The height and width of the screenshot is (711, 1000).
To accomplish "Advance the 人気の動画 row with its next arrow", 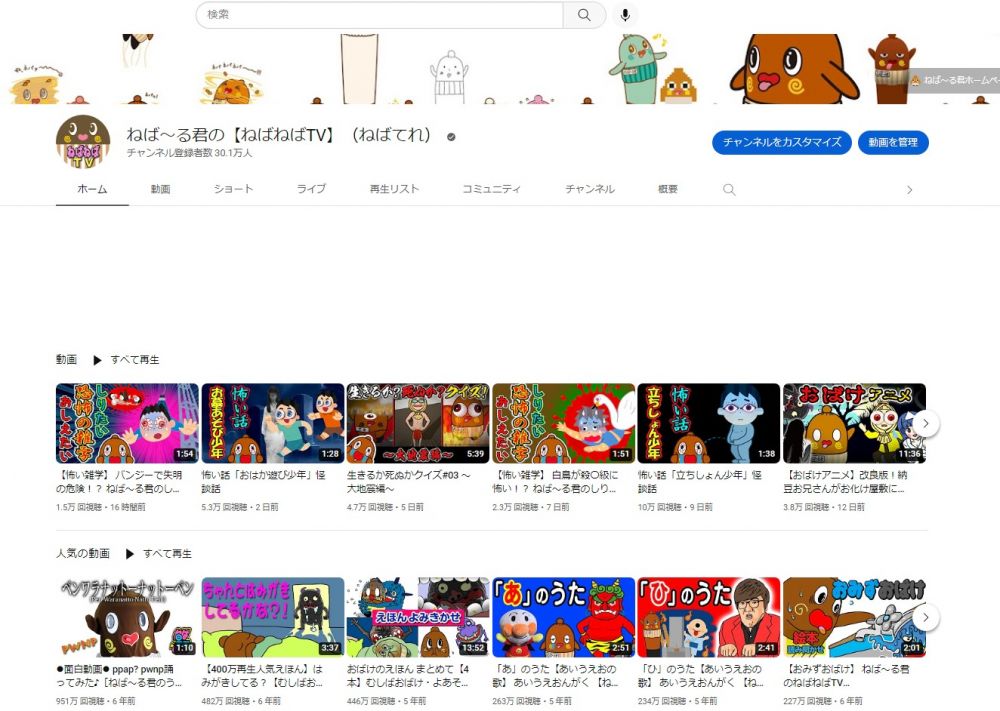I will (x=926, y=617).
